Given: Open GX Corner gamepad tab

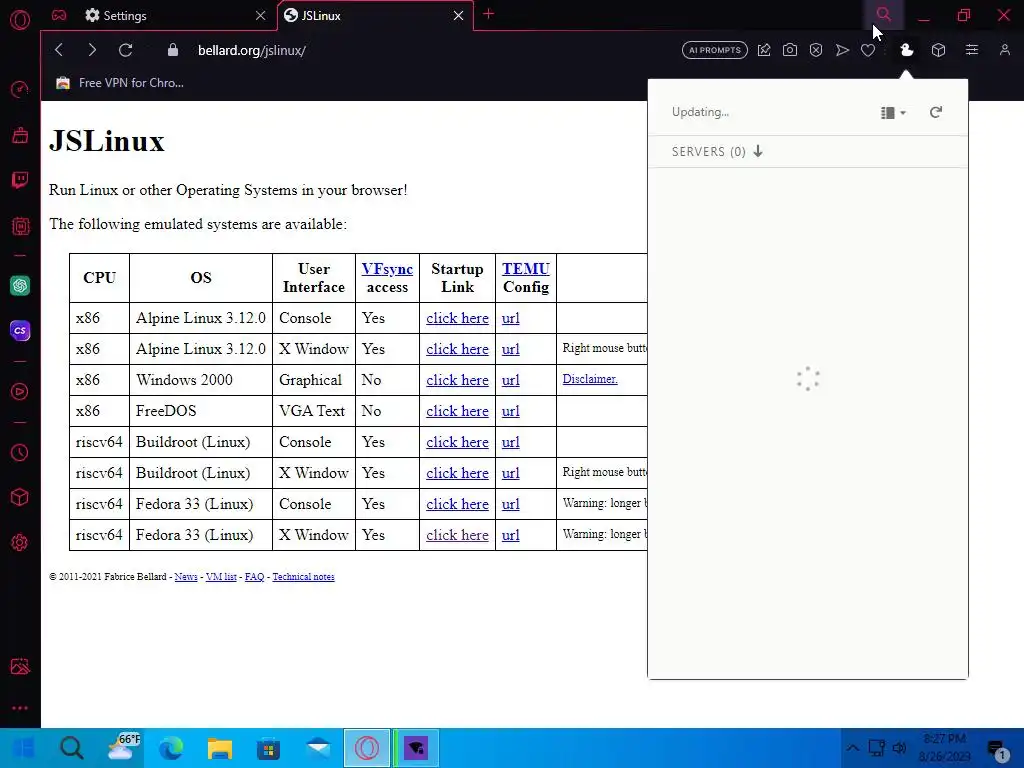Looking at the screenshot, I should (x=59, y=15).
